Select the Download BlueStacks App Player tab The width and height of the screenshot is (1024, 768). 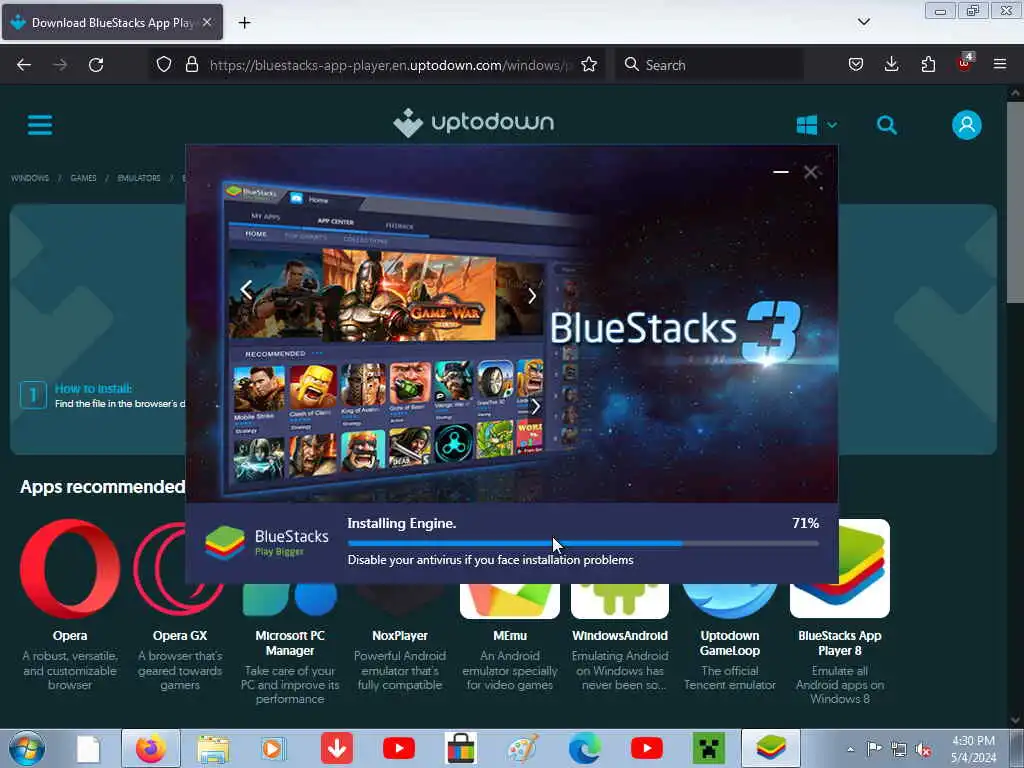112,23
